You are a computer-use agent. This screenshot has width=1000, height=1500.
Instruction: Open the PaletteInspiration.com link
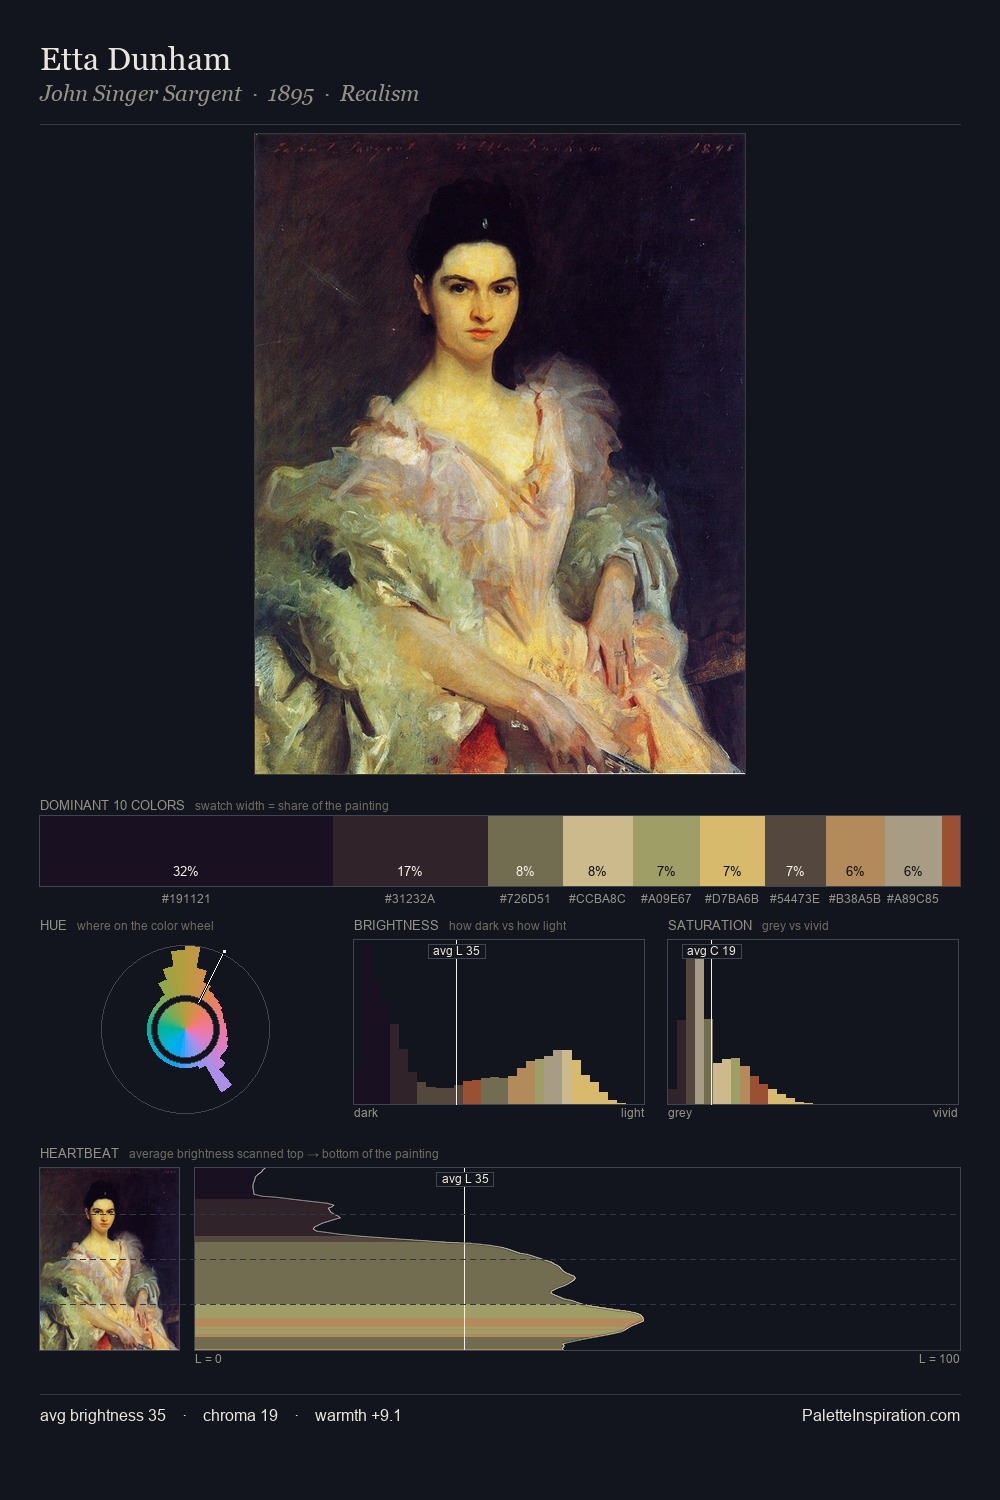(881, 1415)
